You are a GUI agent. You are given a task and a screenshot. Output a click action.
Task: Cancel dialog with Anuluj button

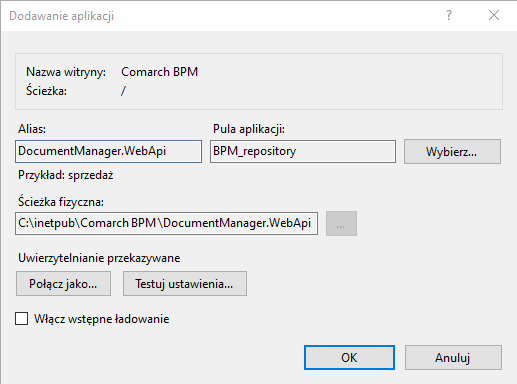[453, 358]
